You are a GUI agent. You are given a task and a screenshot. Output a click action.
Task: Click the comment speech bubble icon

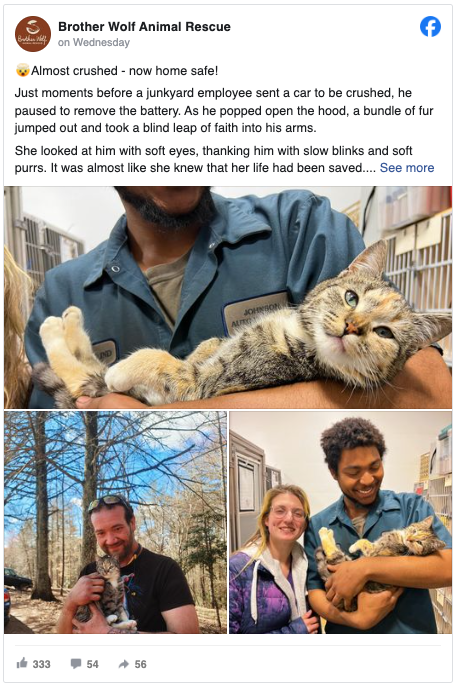pos(76,664)
